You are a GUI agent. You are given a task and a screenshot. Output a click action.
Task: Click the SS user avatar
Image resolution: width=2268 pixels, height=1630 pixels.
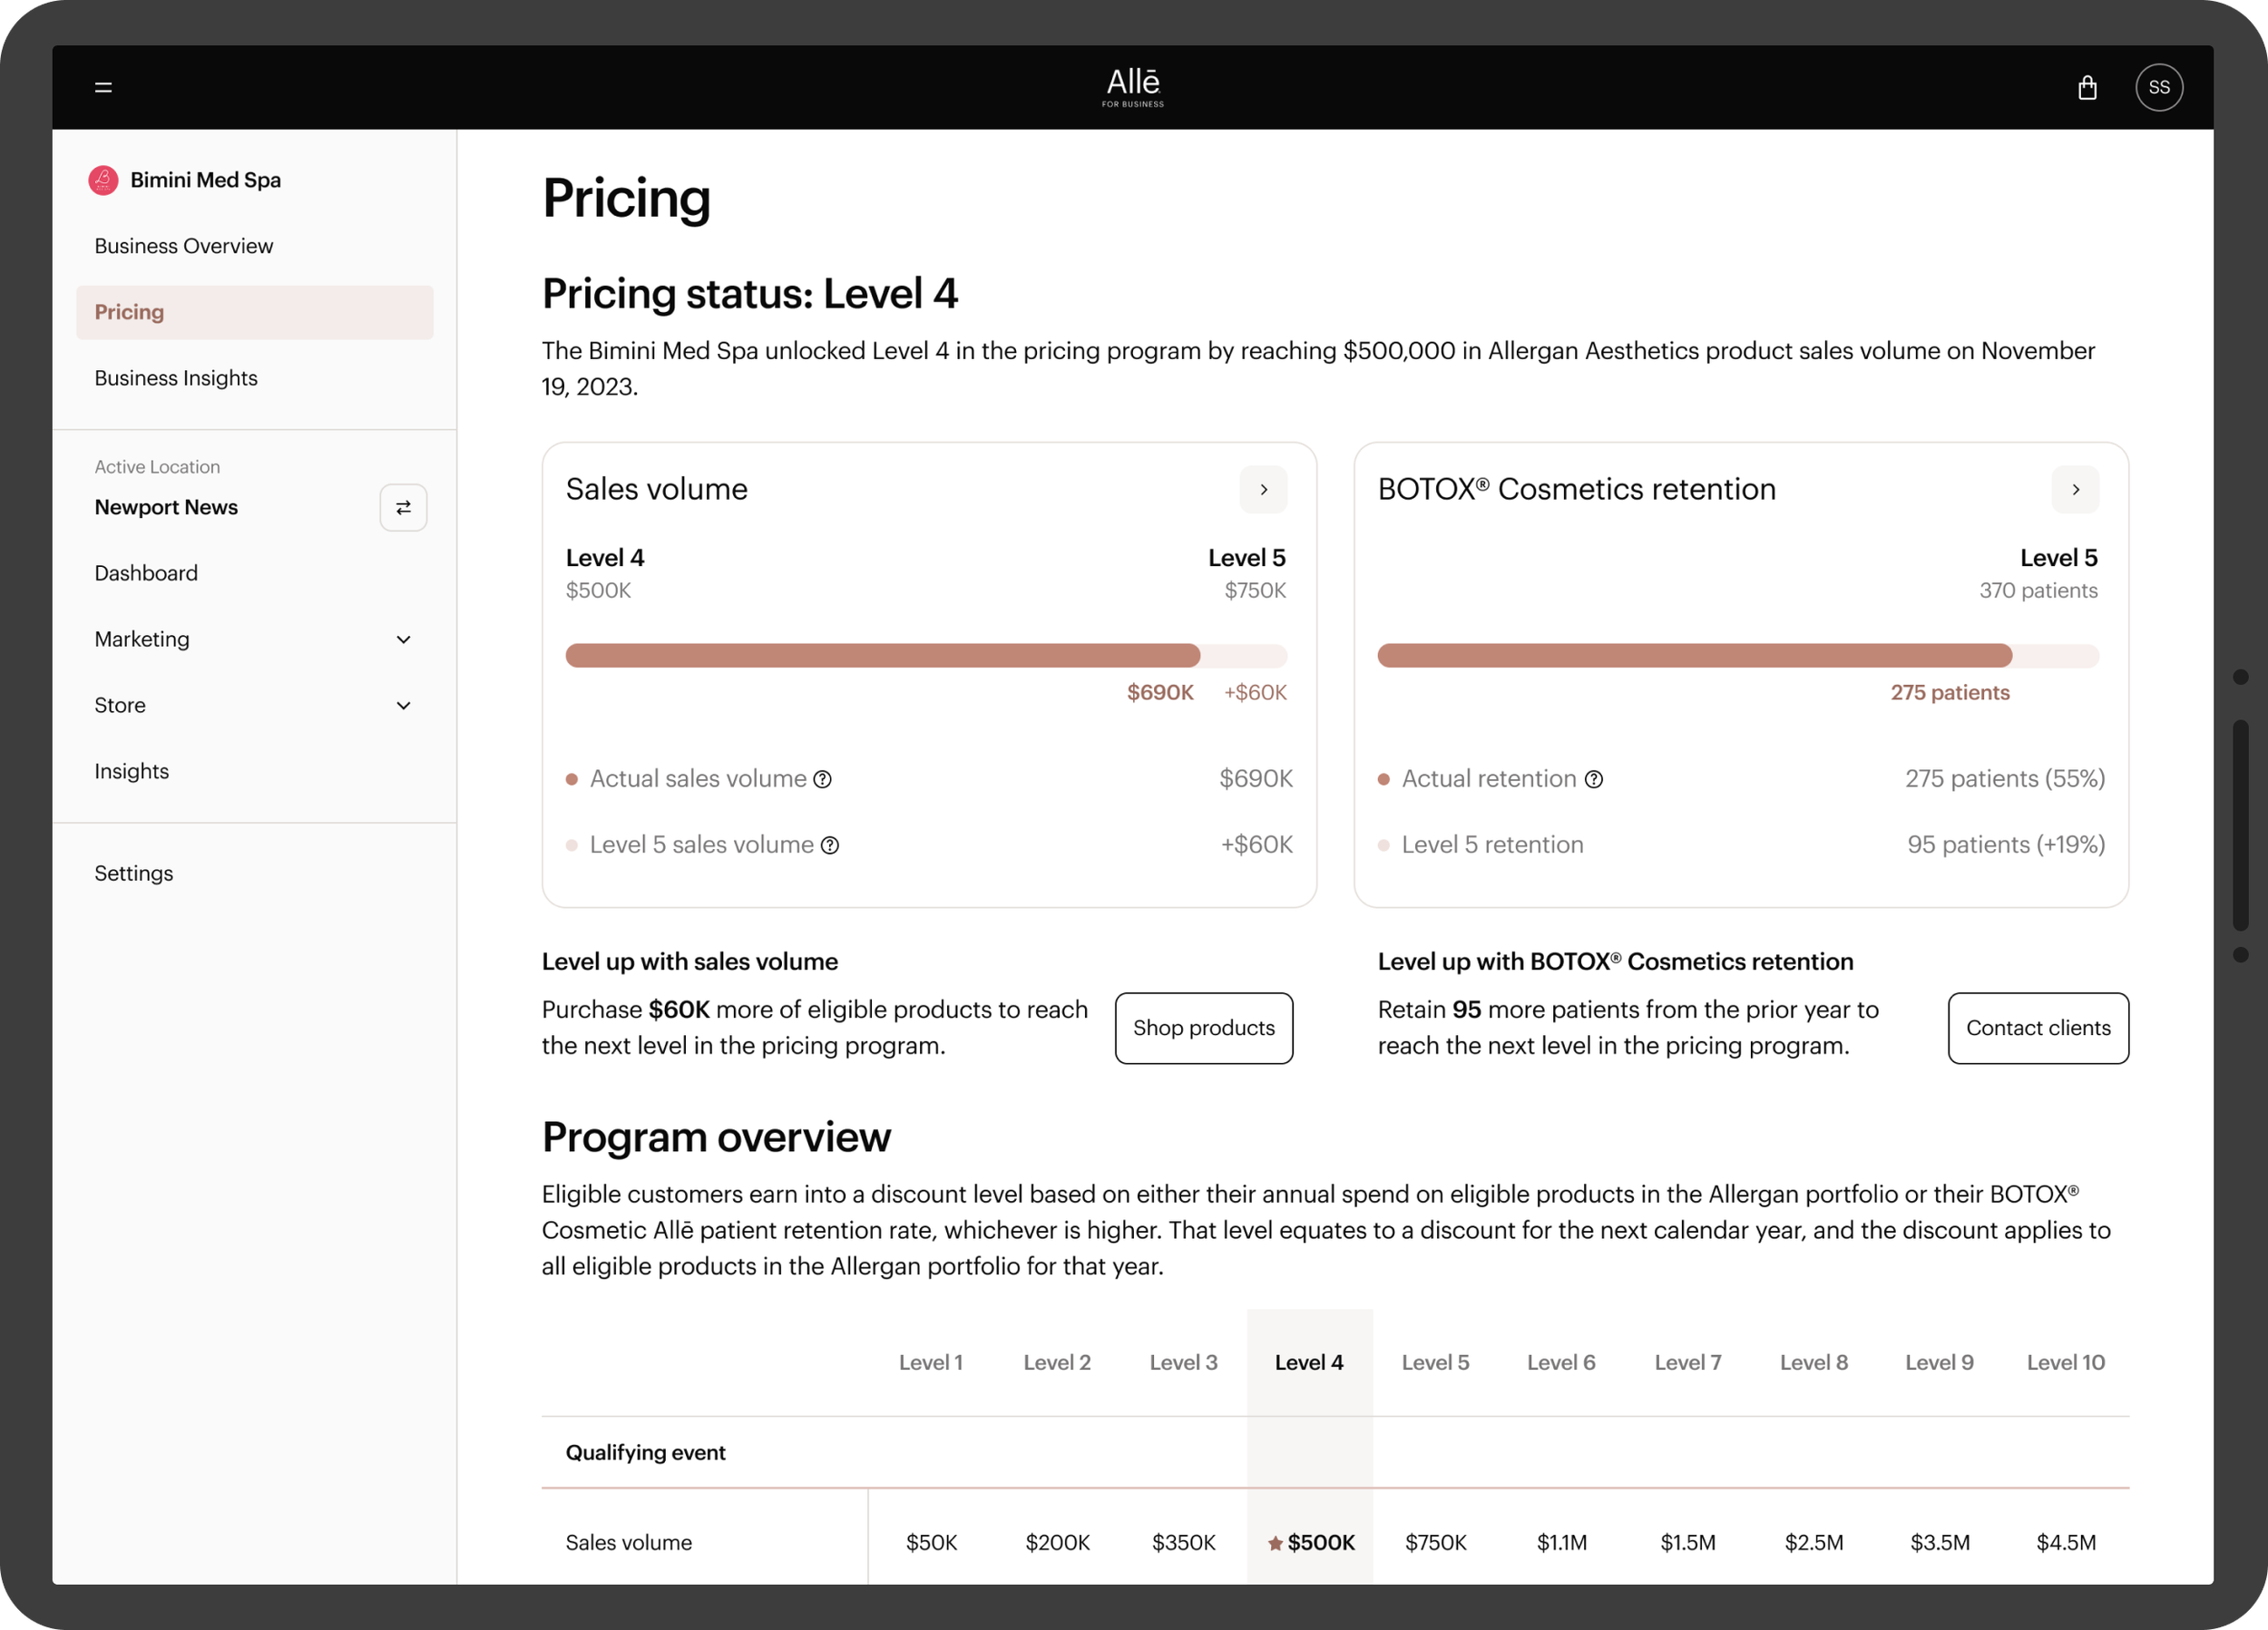pyautogui.click(x=2159, y=88)
